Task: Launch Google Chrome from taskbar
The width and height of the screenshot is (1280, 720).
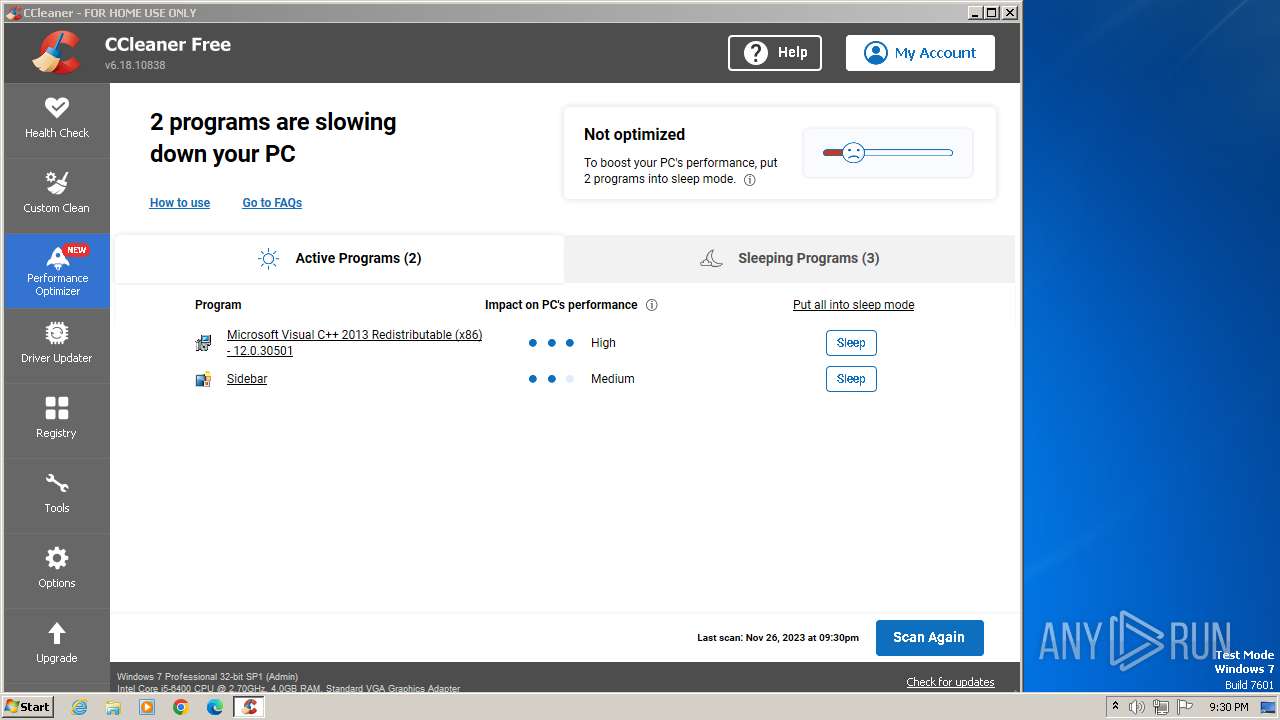Action: (x=181, y=707)
